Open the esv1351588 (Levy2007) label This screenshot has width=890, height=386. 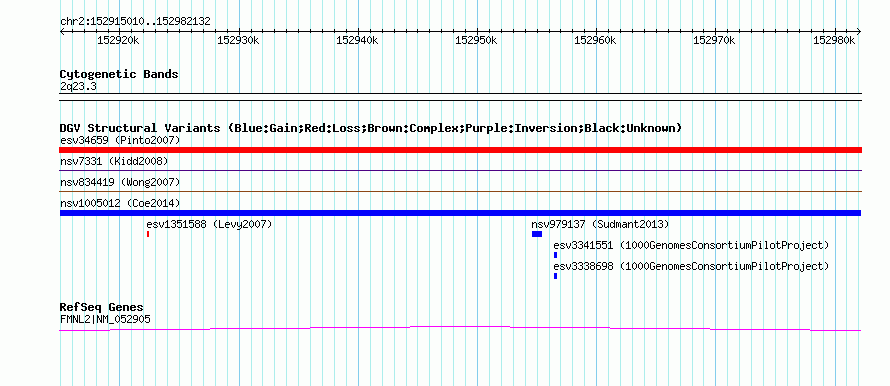tap(209, 224)
